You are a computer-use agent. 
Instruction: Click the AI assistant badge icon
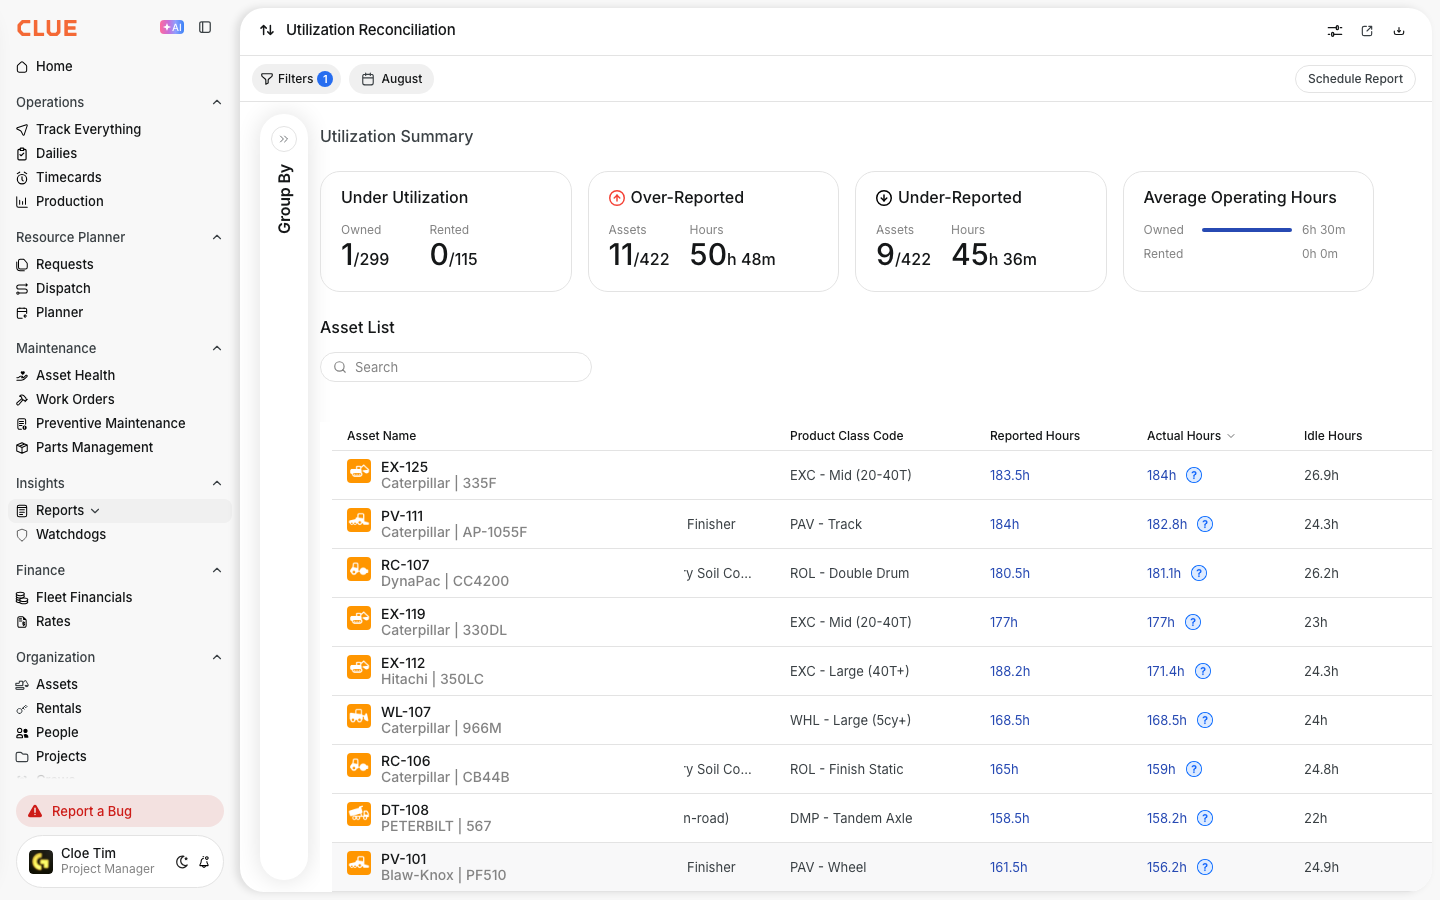pyautogui.click(x=172, y=28)
